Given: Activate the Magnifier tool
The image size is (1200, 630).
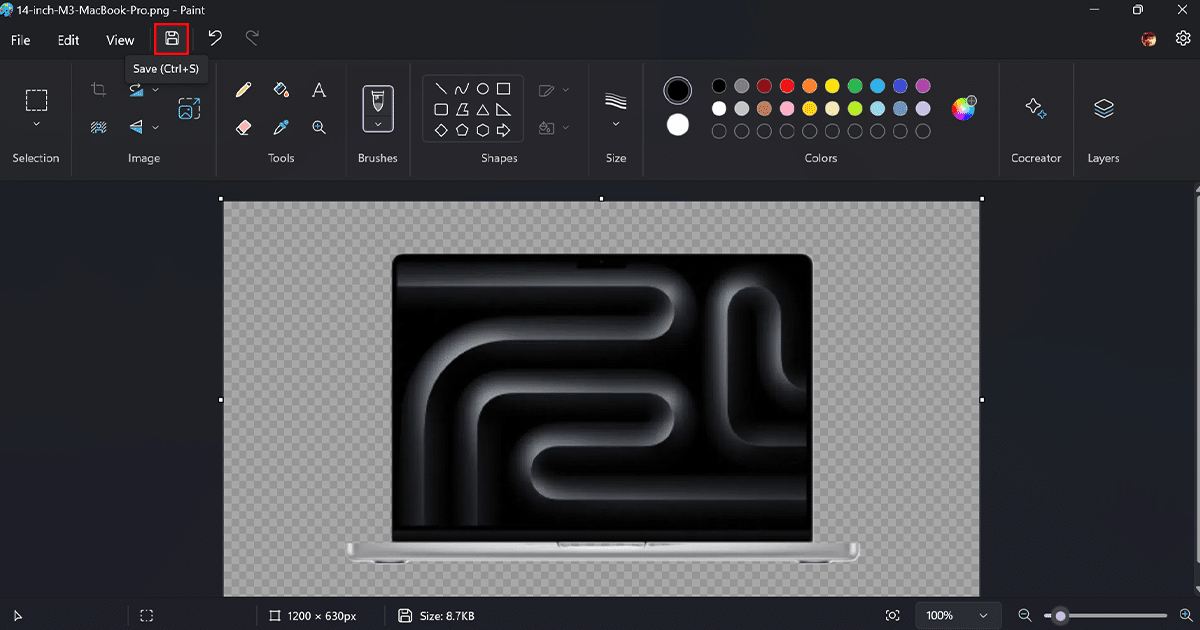Looking at the screenshot, I should [x=318, y=127].
